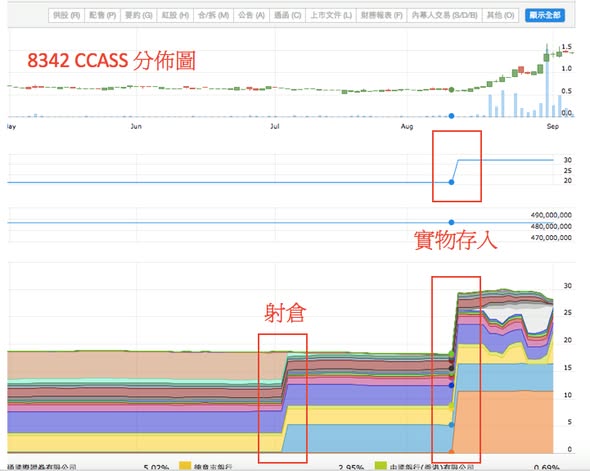Image resolution: width=590 pixels, height=471 pixels.
Task: Click the '490,000,000' axis value
Action: pos(551,215)
